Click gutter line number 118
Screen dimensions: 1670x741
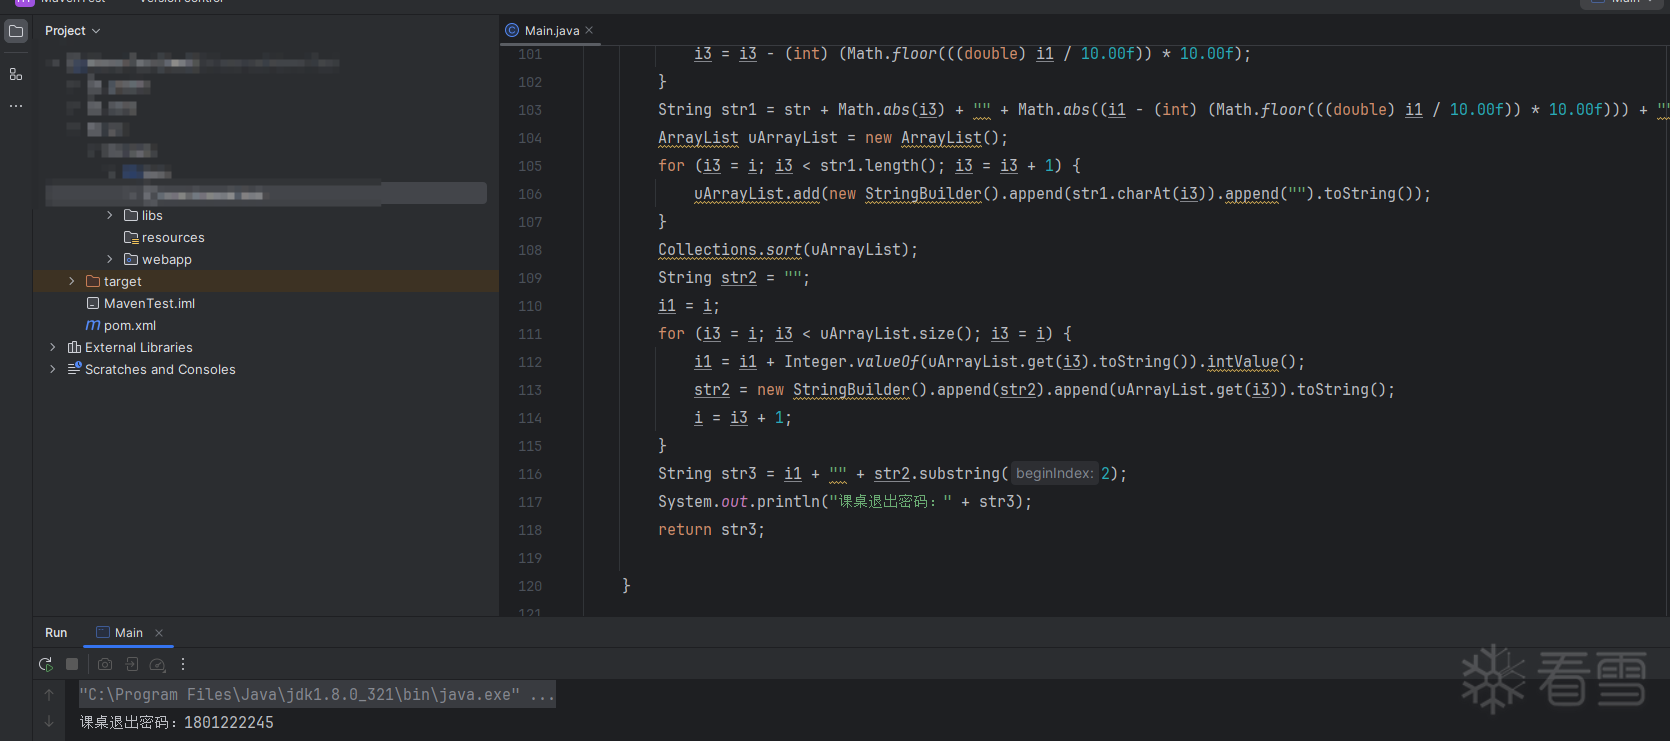click(530, 530)
